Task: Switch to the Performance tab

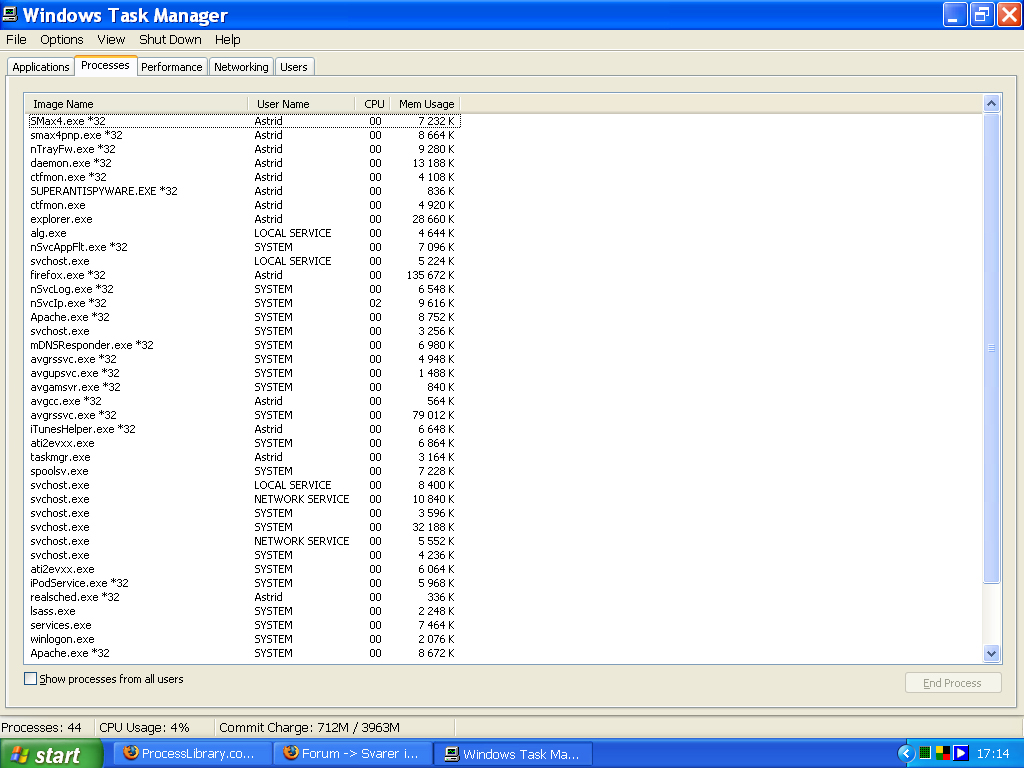Action: pyautogui.click(x=172, y=67)
